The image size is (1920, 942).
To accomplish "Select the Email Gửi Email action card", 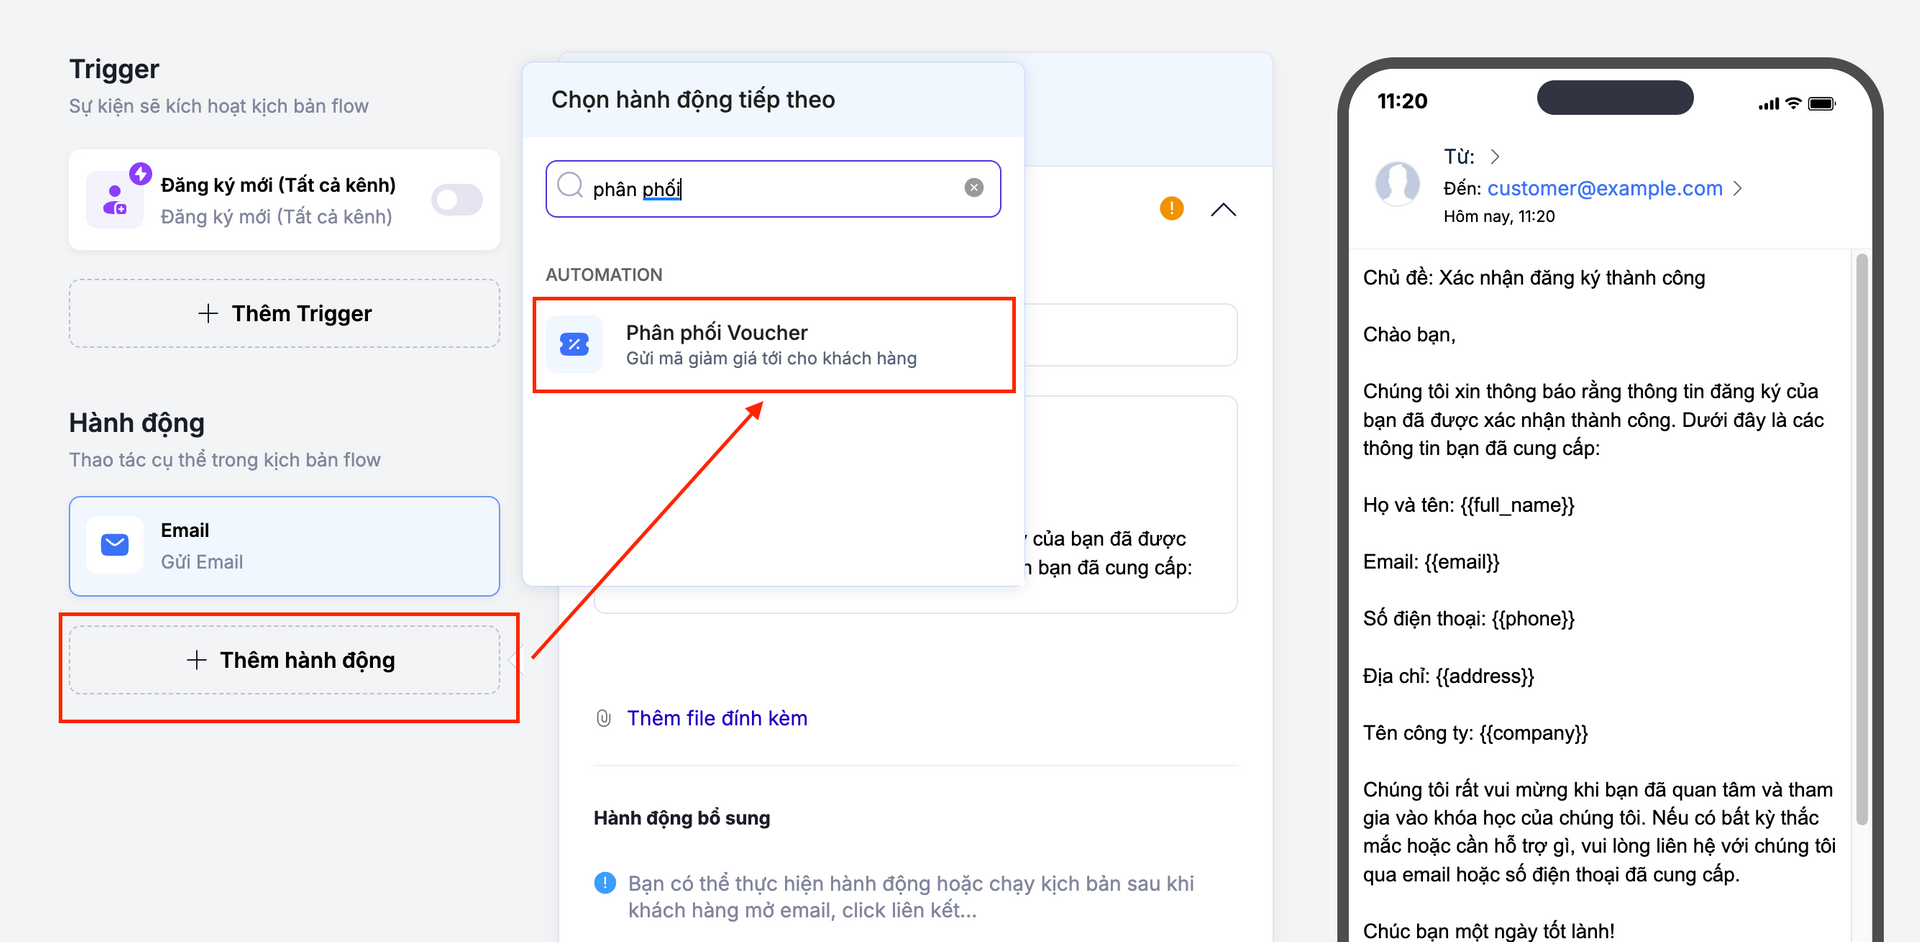I will 284,546.
